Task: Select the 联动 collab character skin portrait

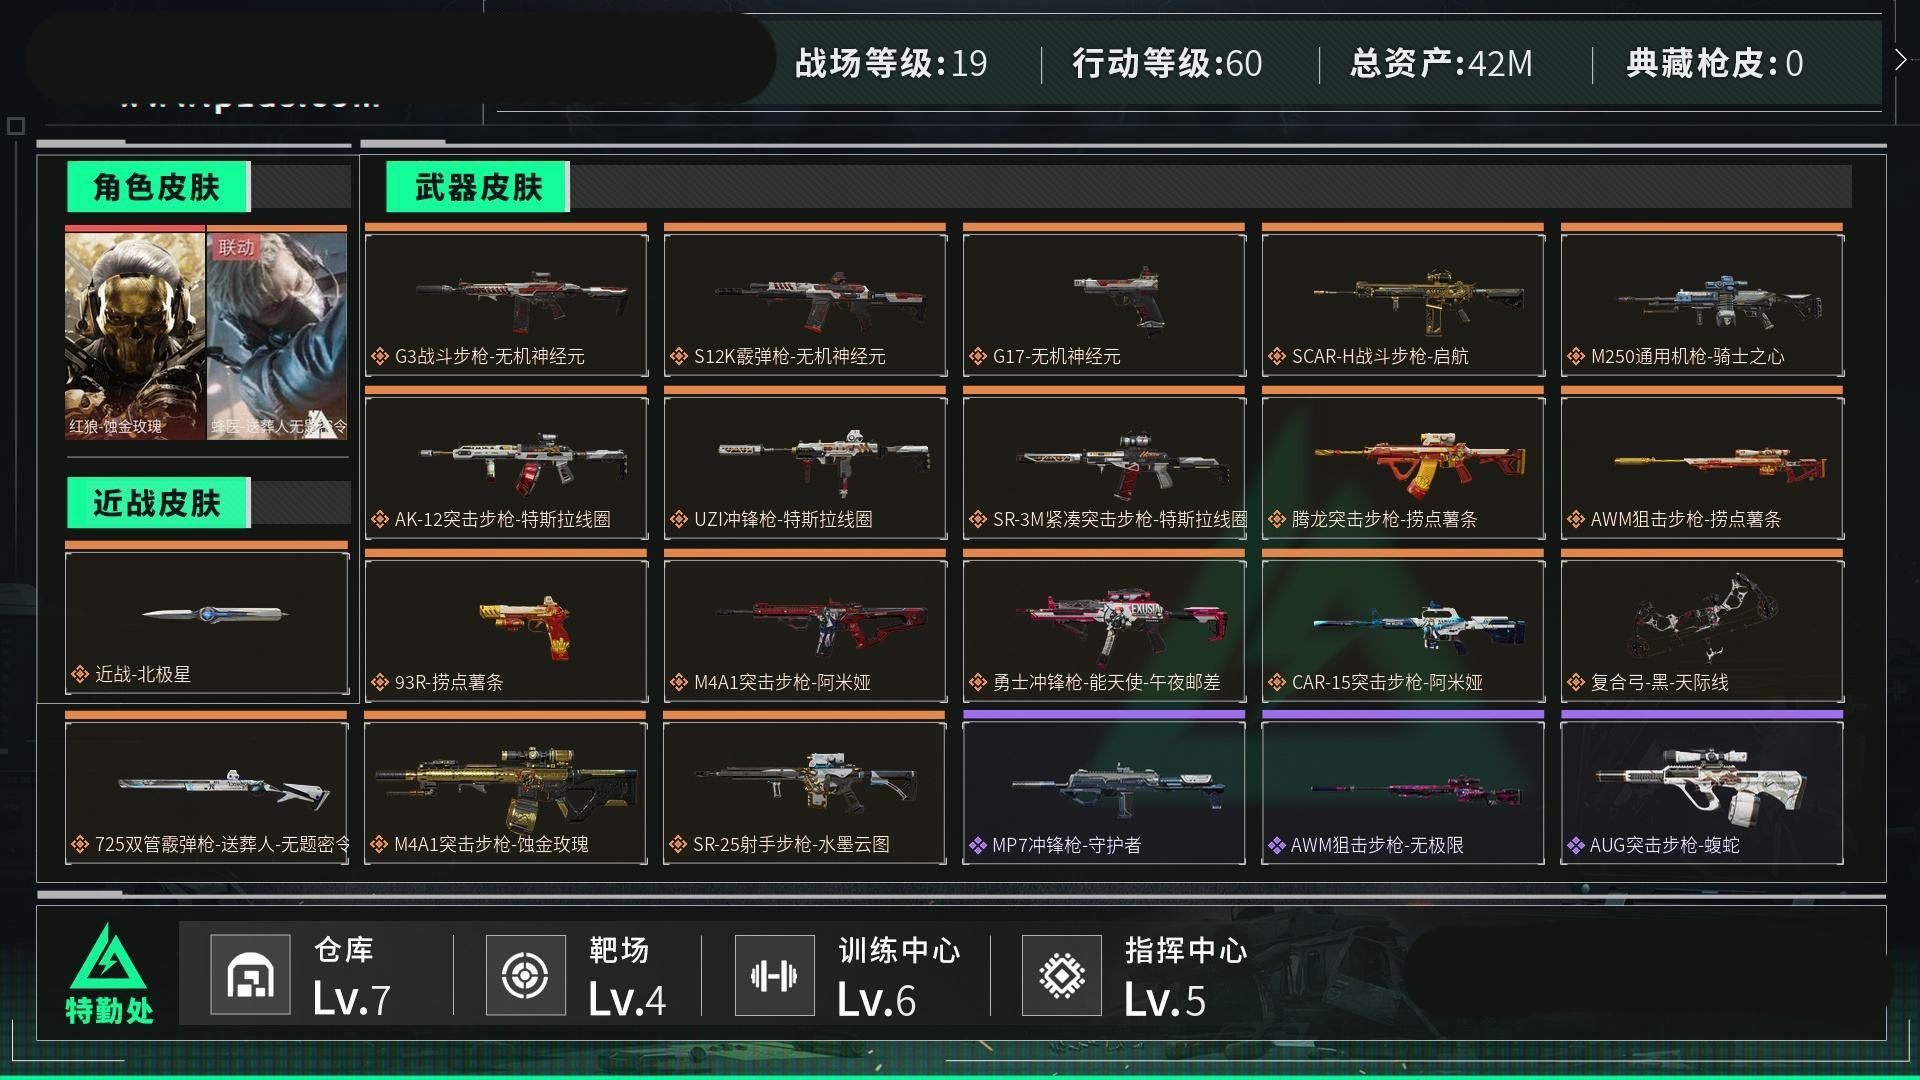Action: [277, 335]
